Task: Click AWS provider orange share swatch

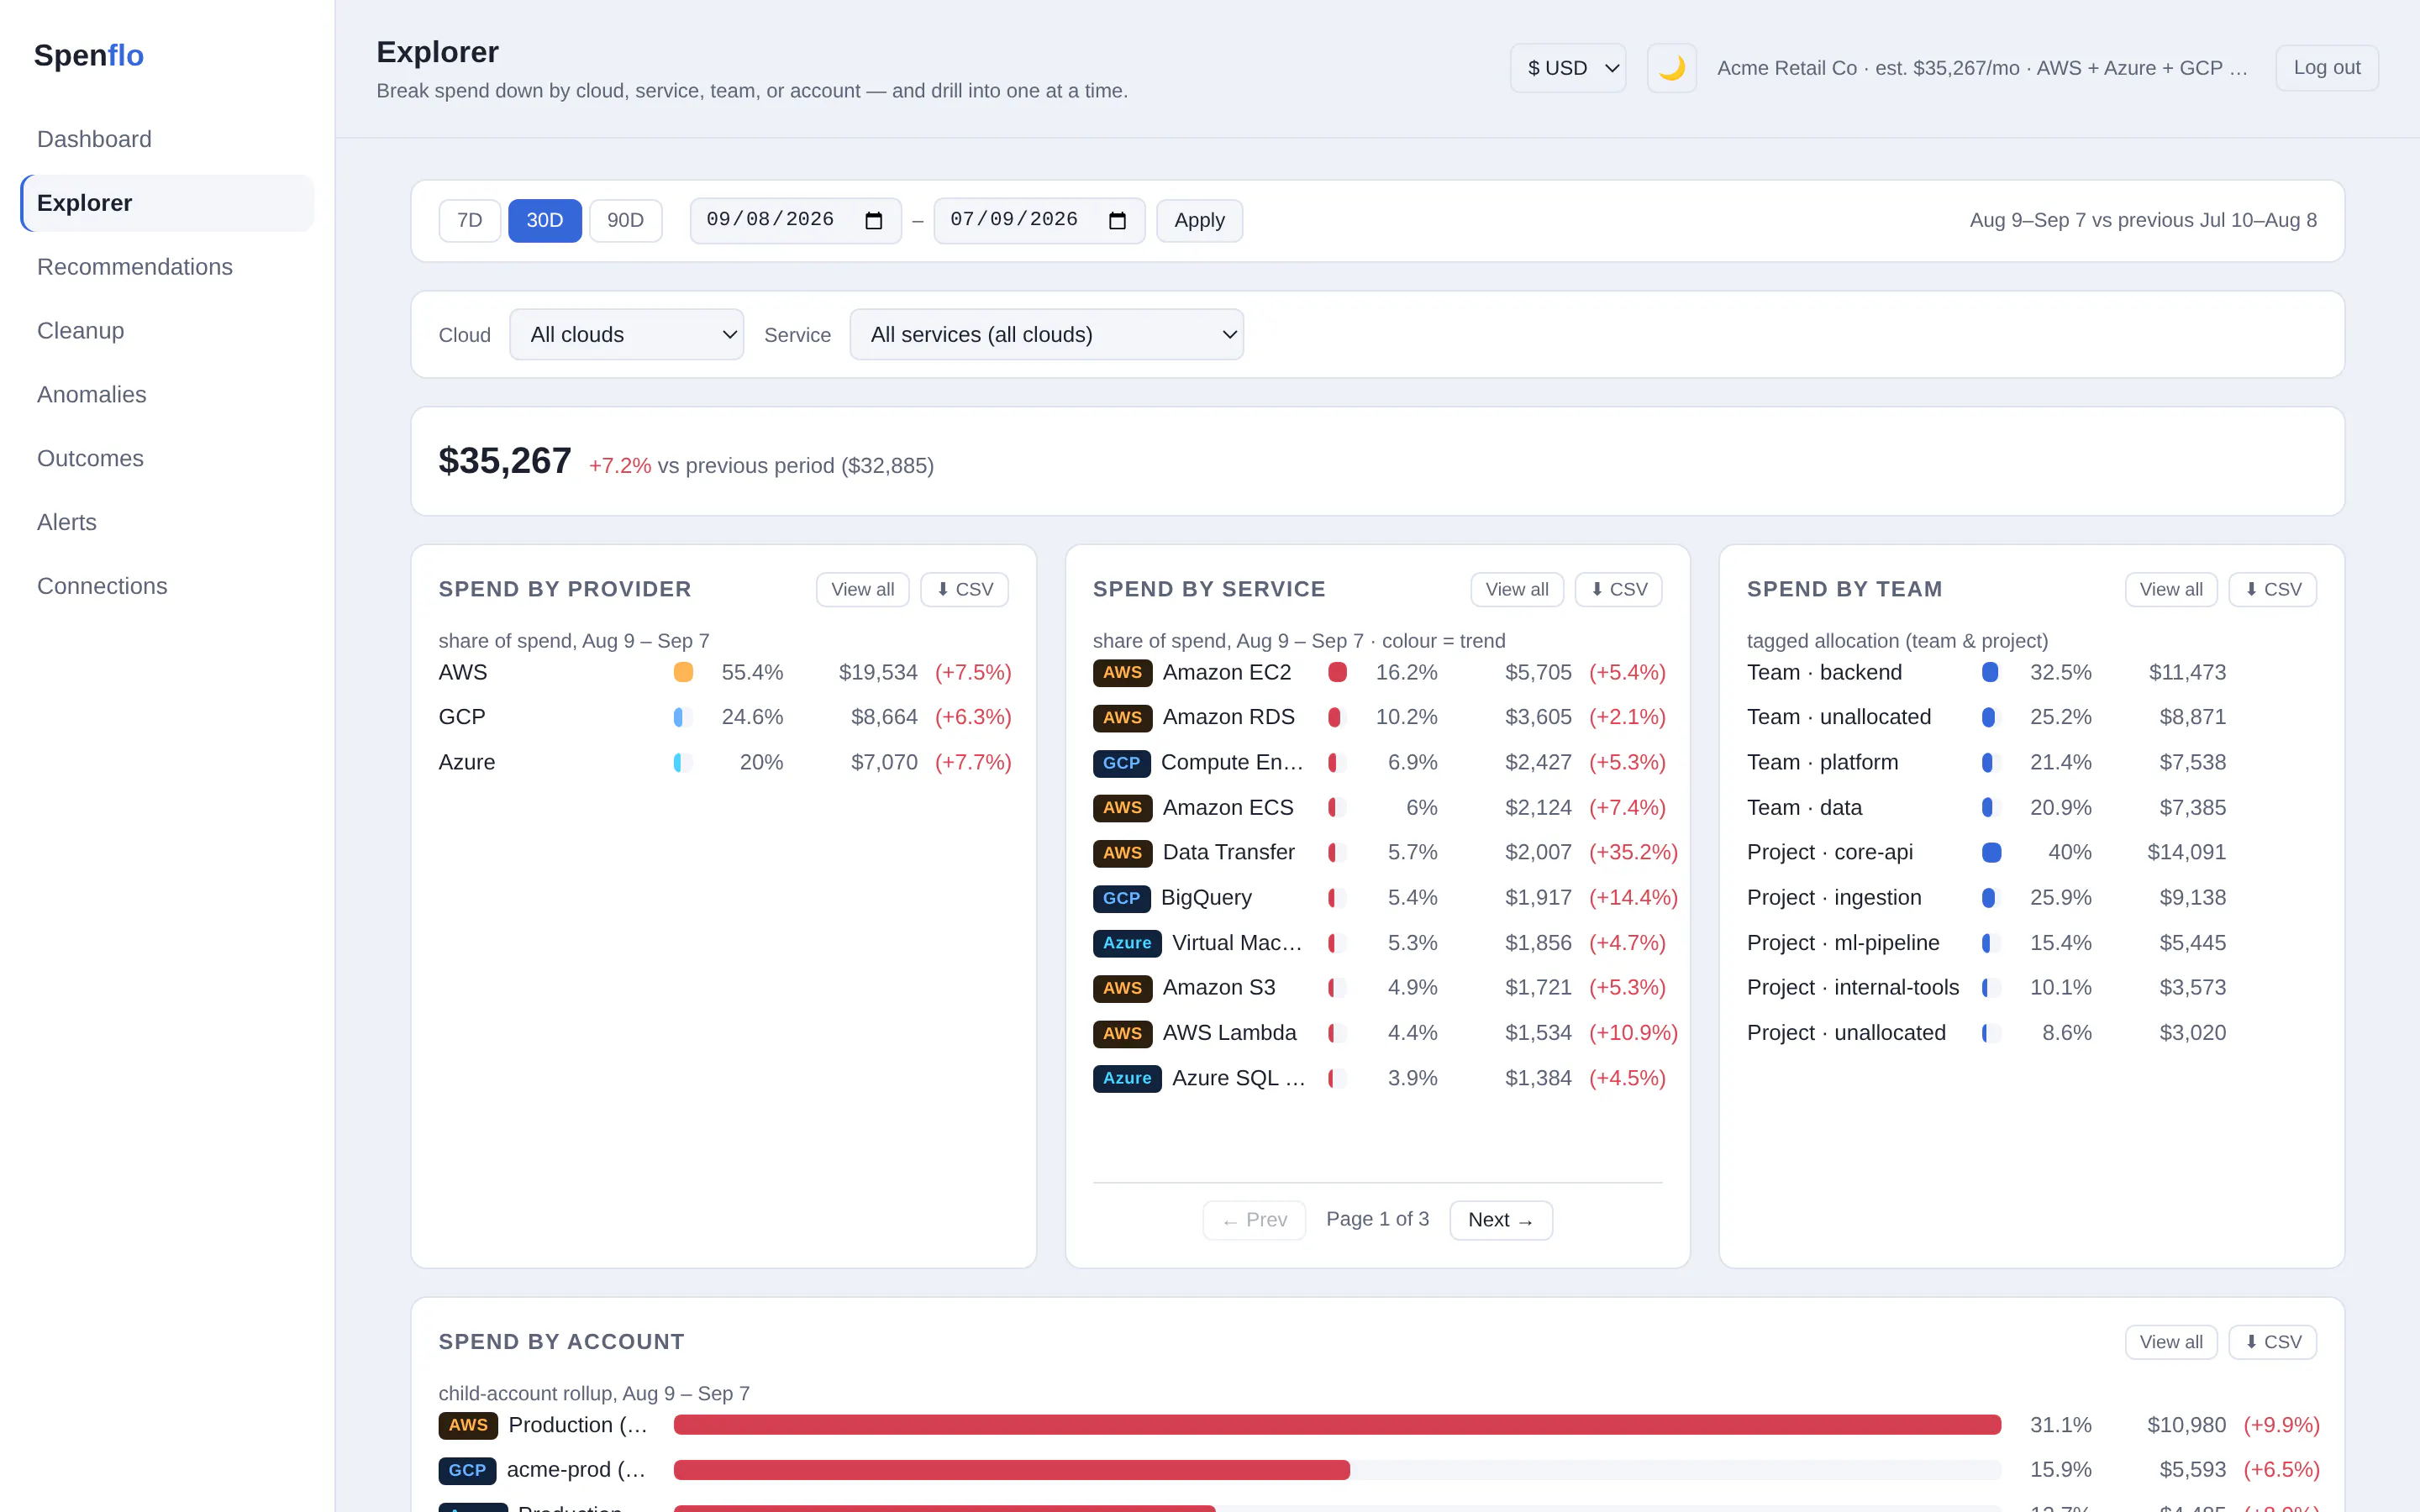Action: click(683, 673)
